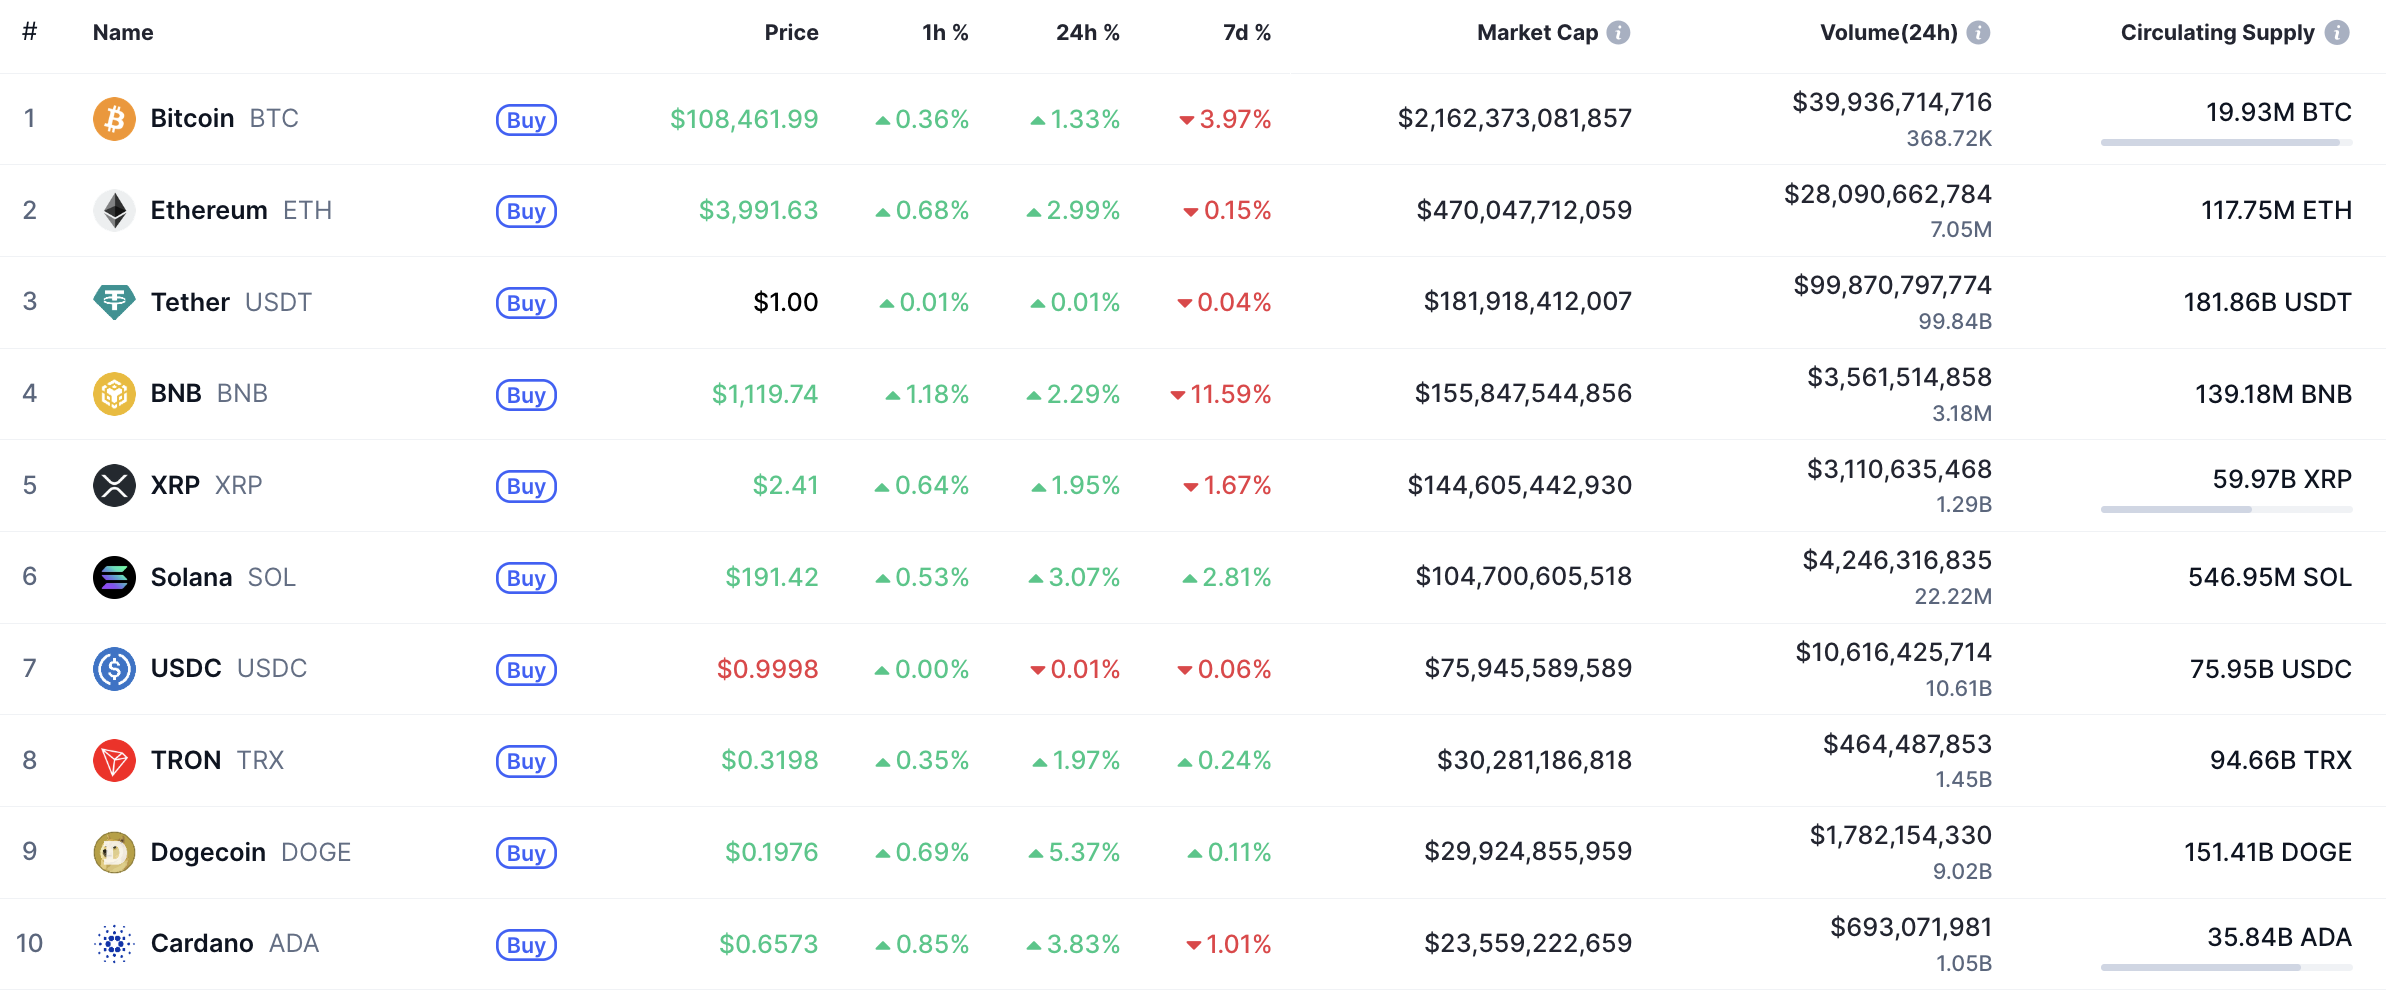Open Volume(24h) info tooltip icon
The image size is (2386, 996).
click(1978, 33)
